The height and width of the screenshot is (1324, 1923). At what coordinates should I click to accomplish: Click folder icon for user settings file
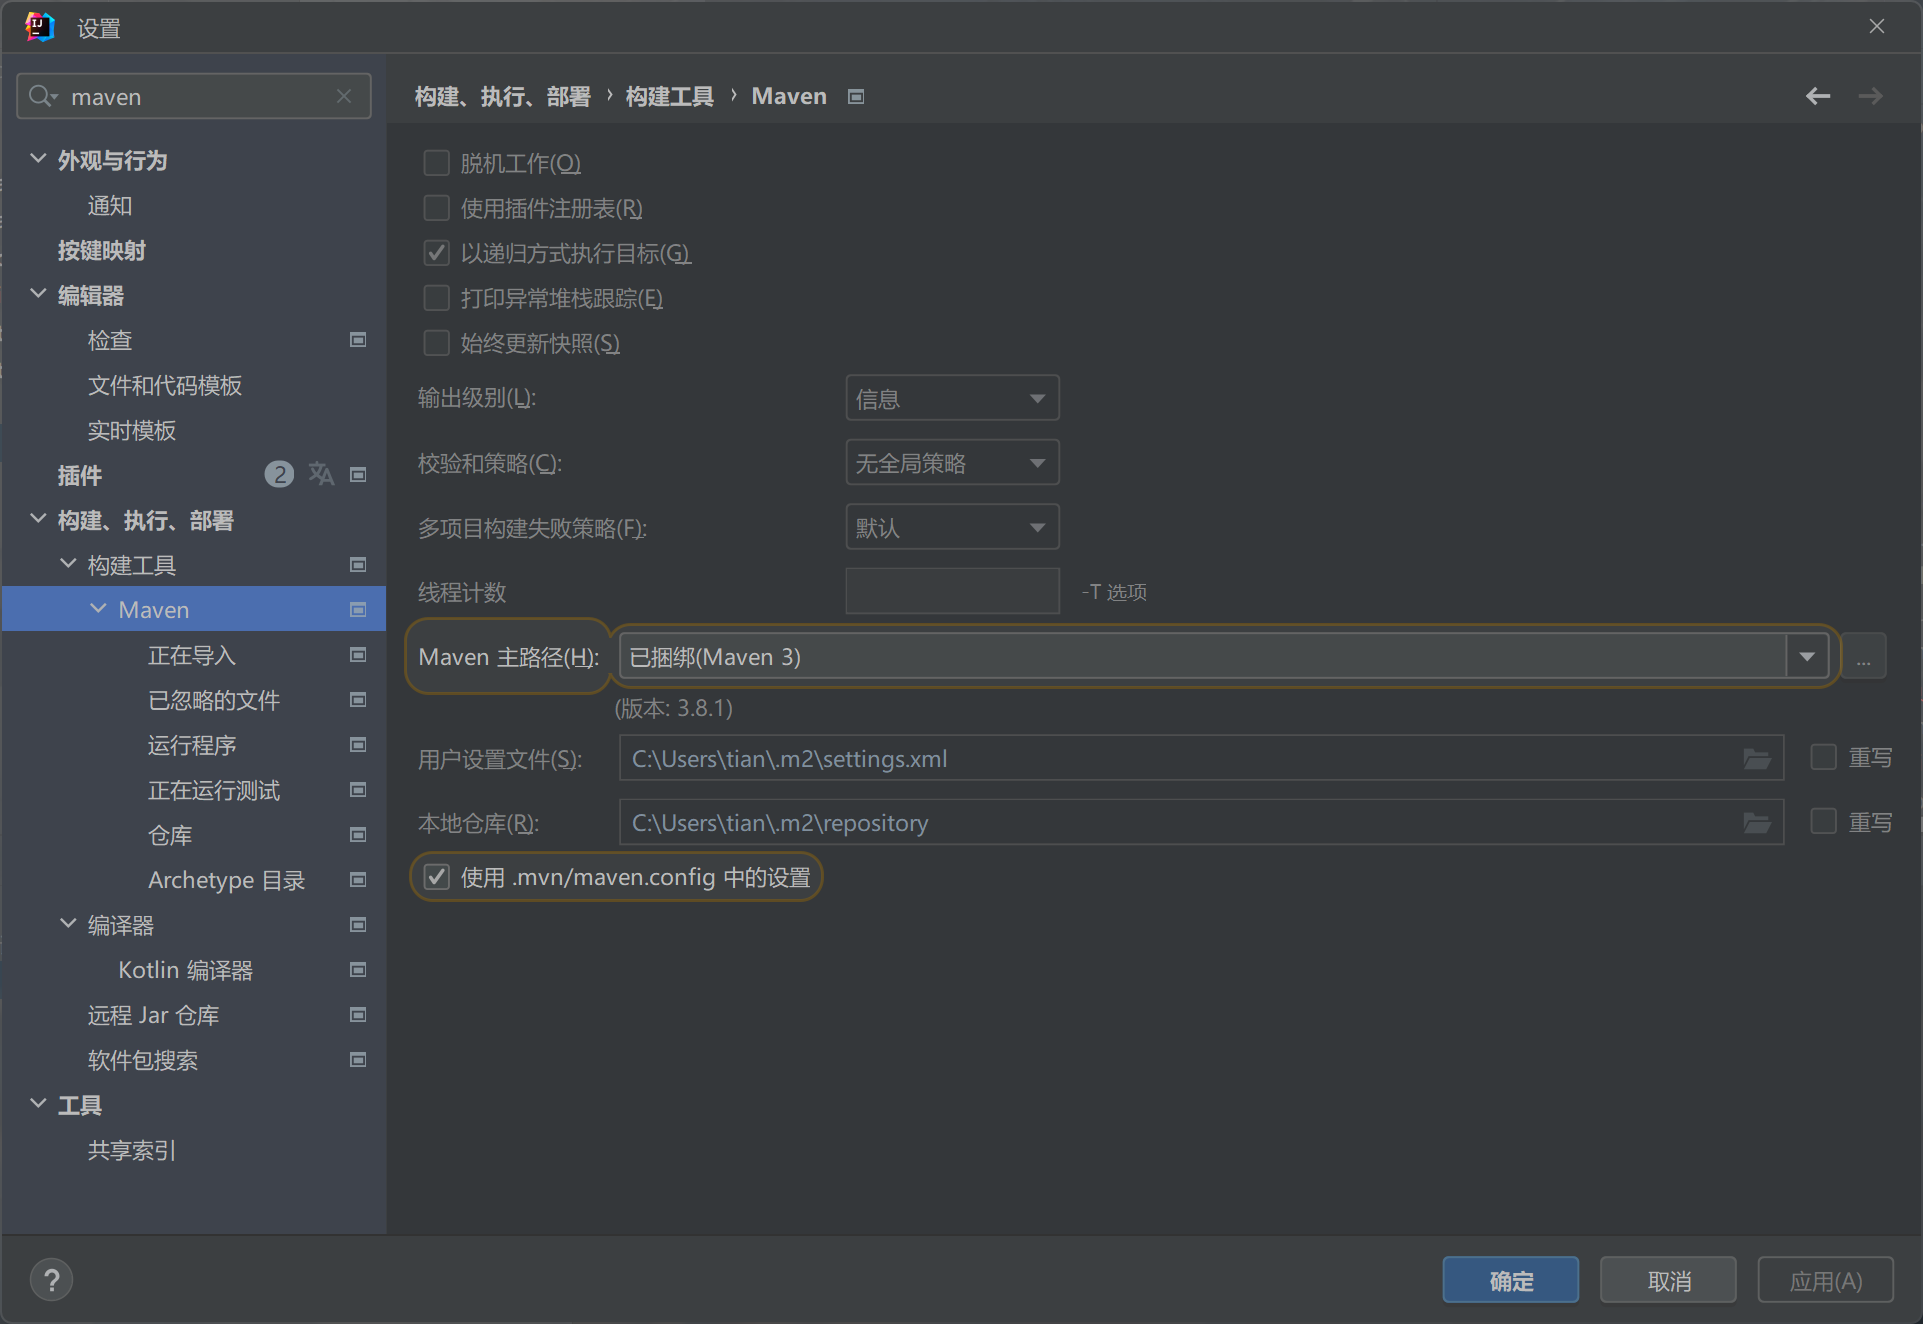(x=1757, y=759)
